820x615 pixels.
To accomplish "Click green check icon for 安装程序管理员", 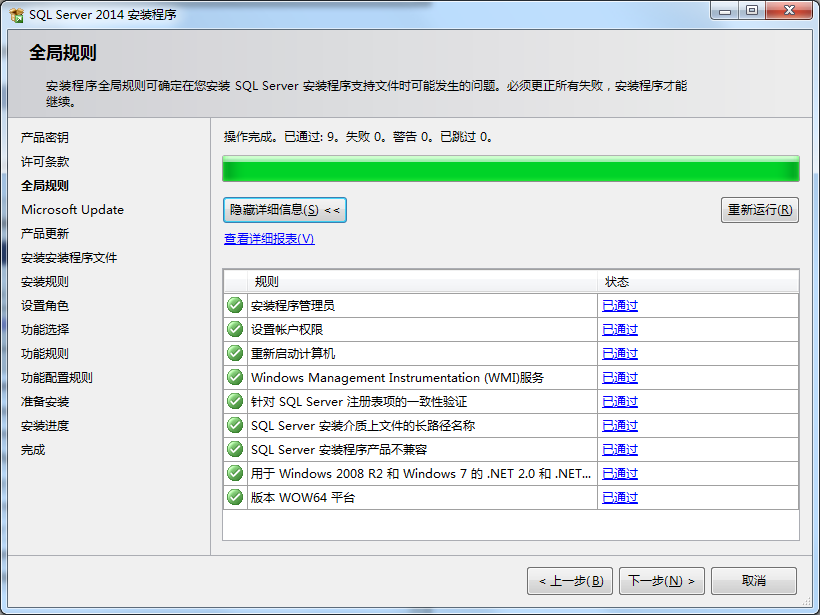I will point(235,305).
